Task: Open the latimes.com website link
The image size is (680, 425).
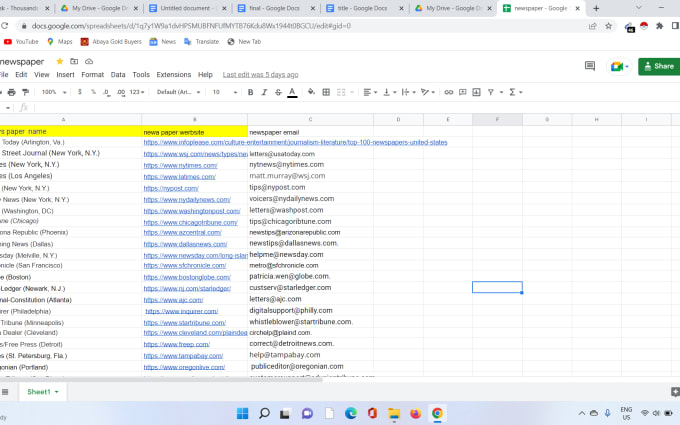Action: click(180, 177)
